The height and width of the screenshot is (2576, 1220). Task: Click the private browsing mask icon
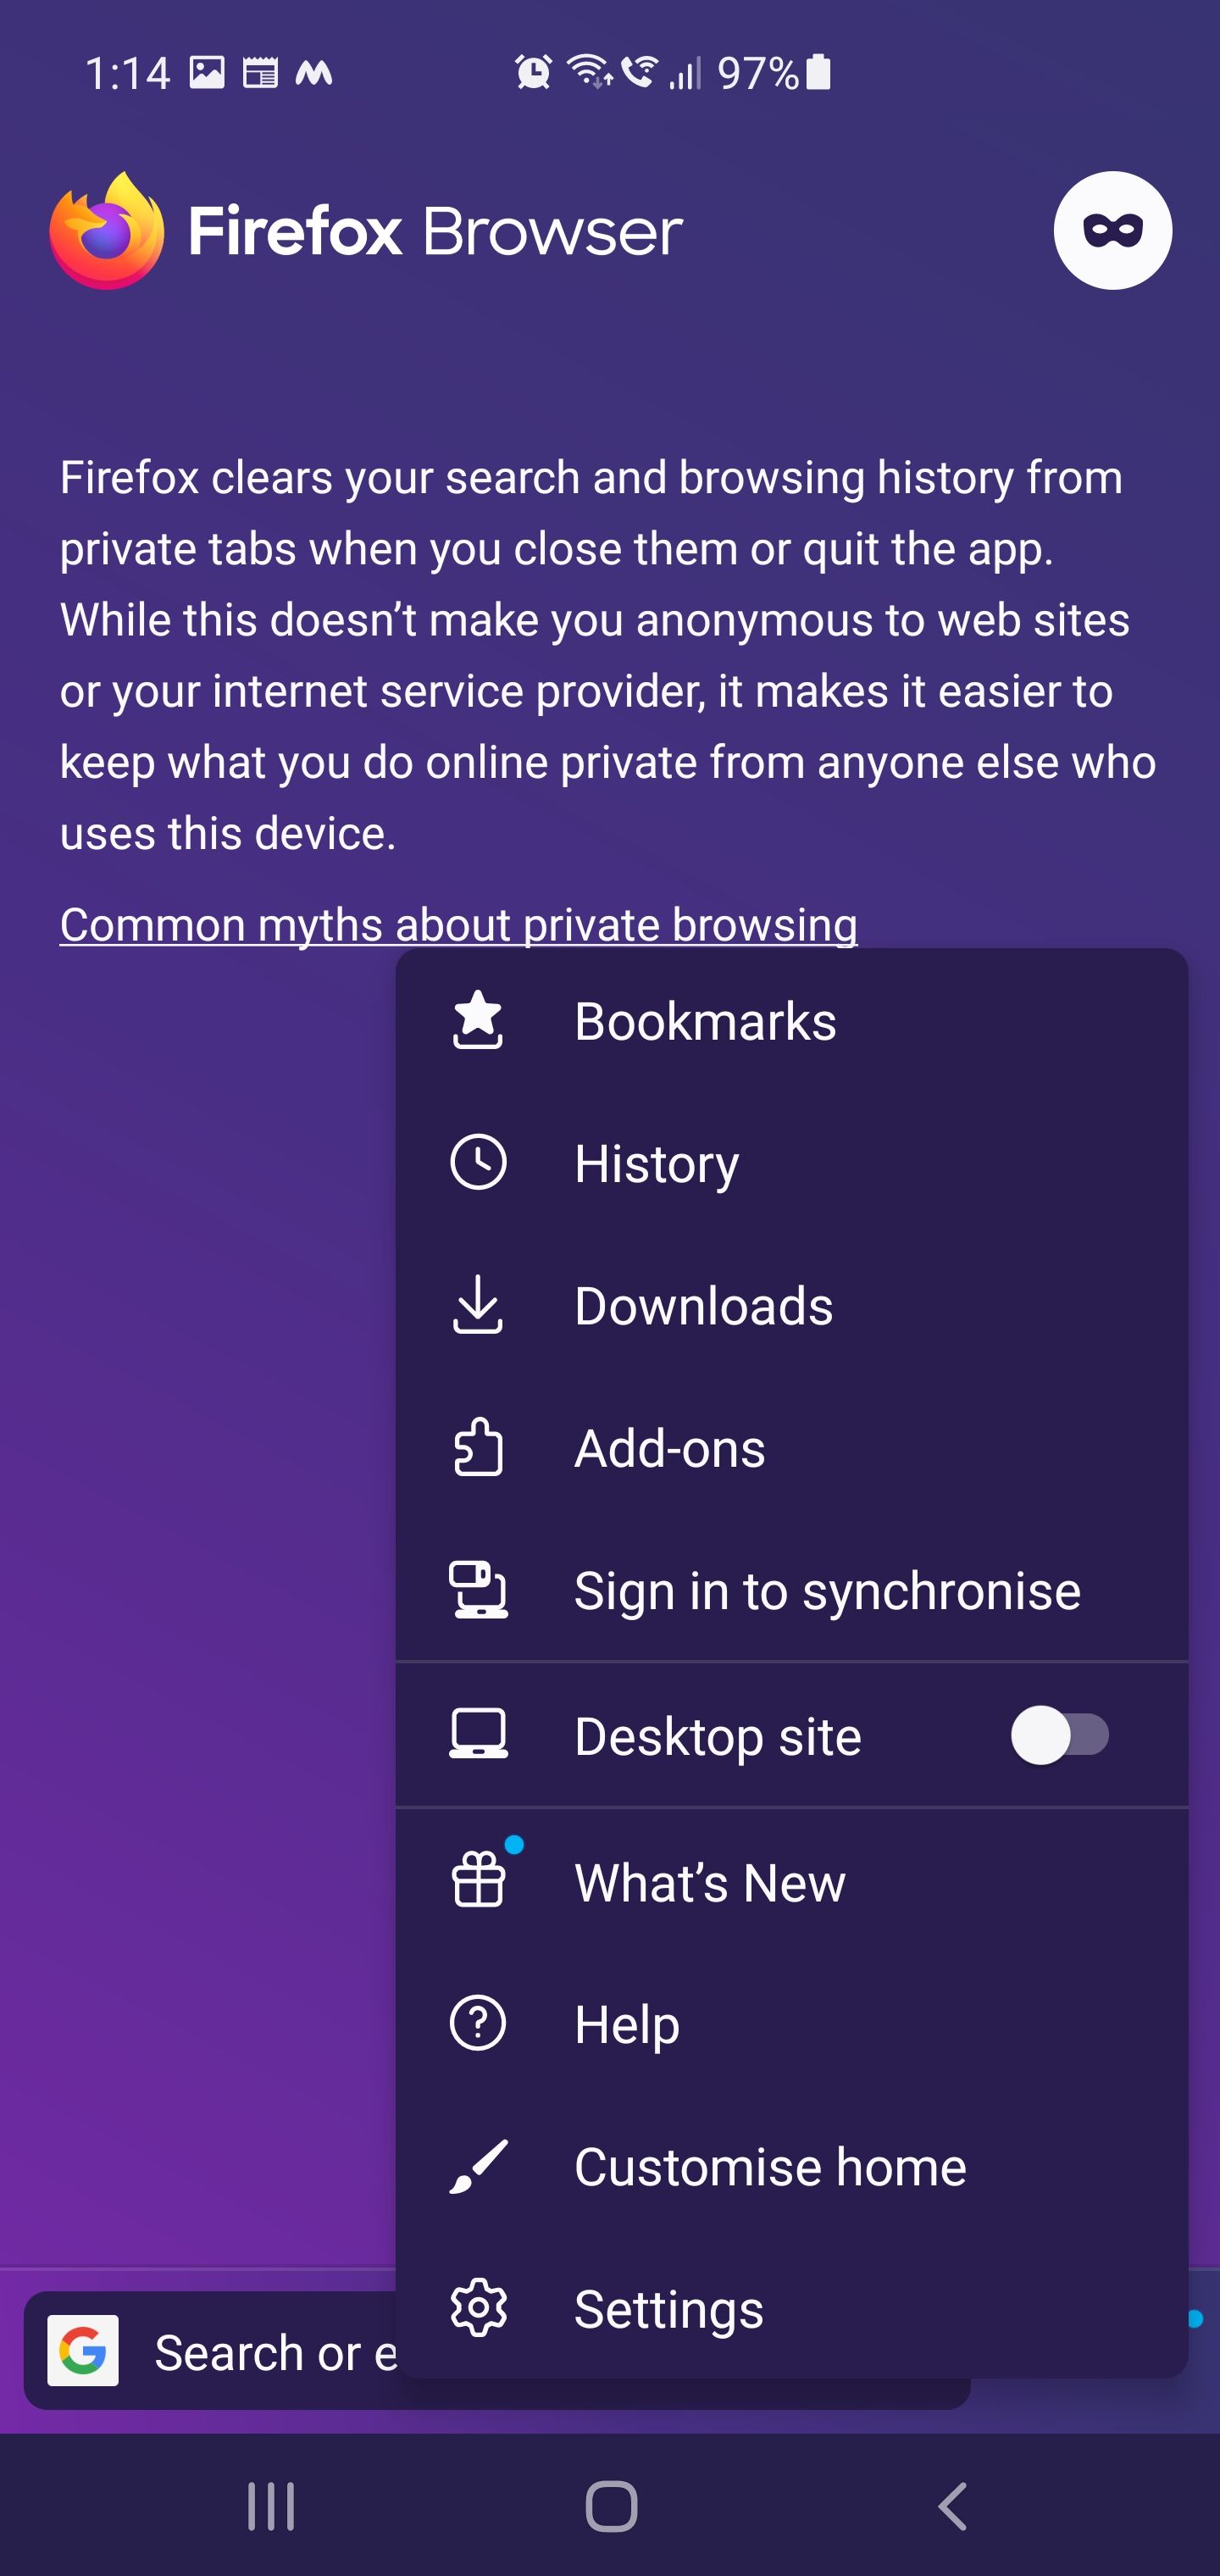[1113, 230]
